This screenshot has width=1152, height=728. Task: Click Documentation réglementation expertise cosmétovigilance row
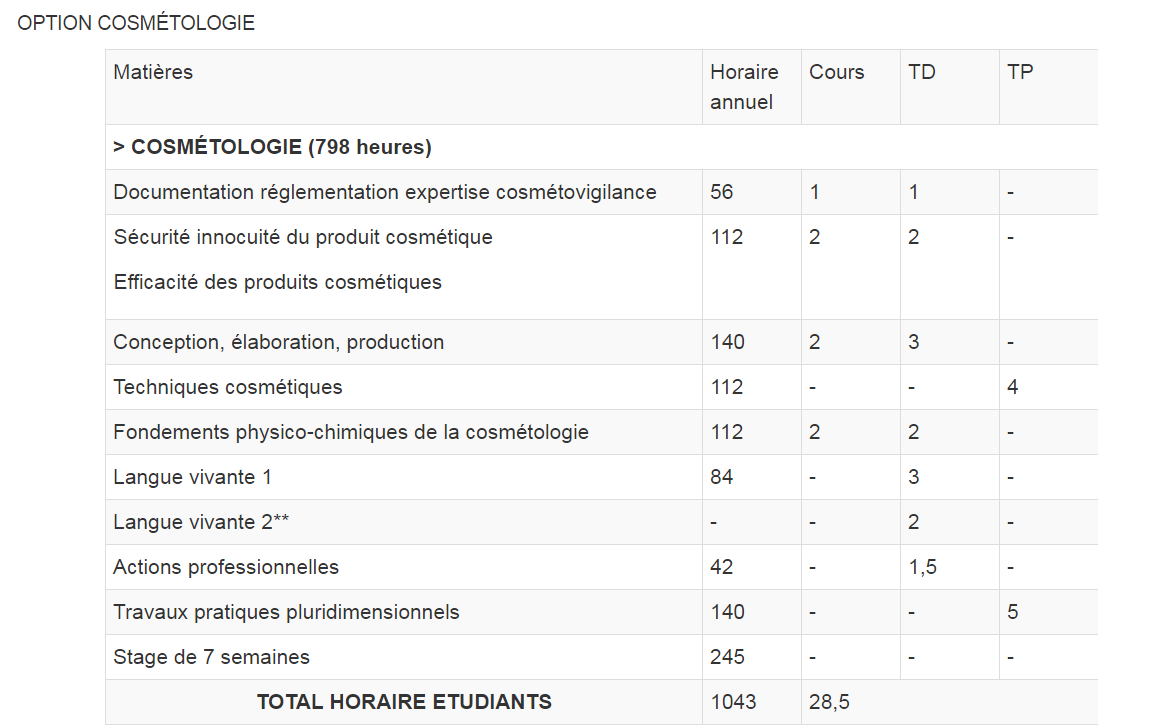tap(602, 192)
